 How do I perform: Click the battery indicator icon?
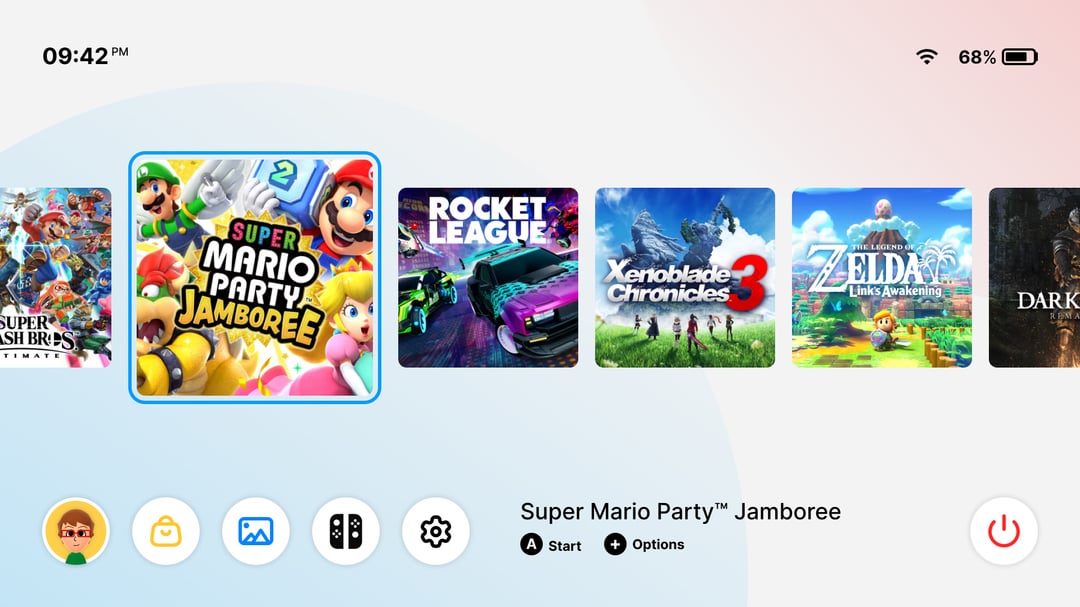pyautogui.click(x=1019, y=56)
